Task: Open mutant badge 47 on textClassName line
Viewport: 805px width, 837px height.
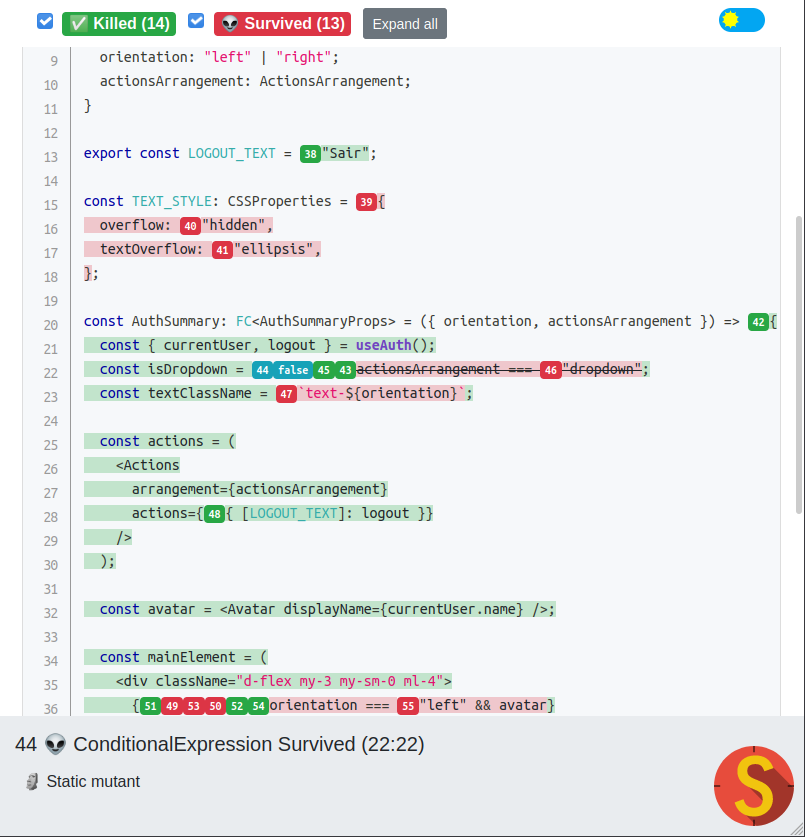Action: point(286,394)
